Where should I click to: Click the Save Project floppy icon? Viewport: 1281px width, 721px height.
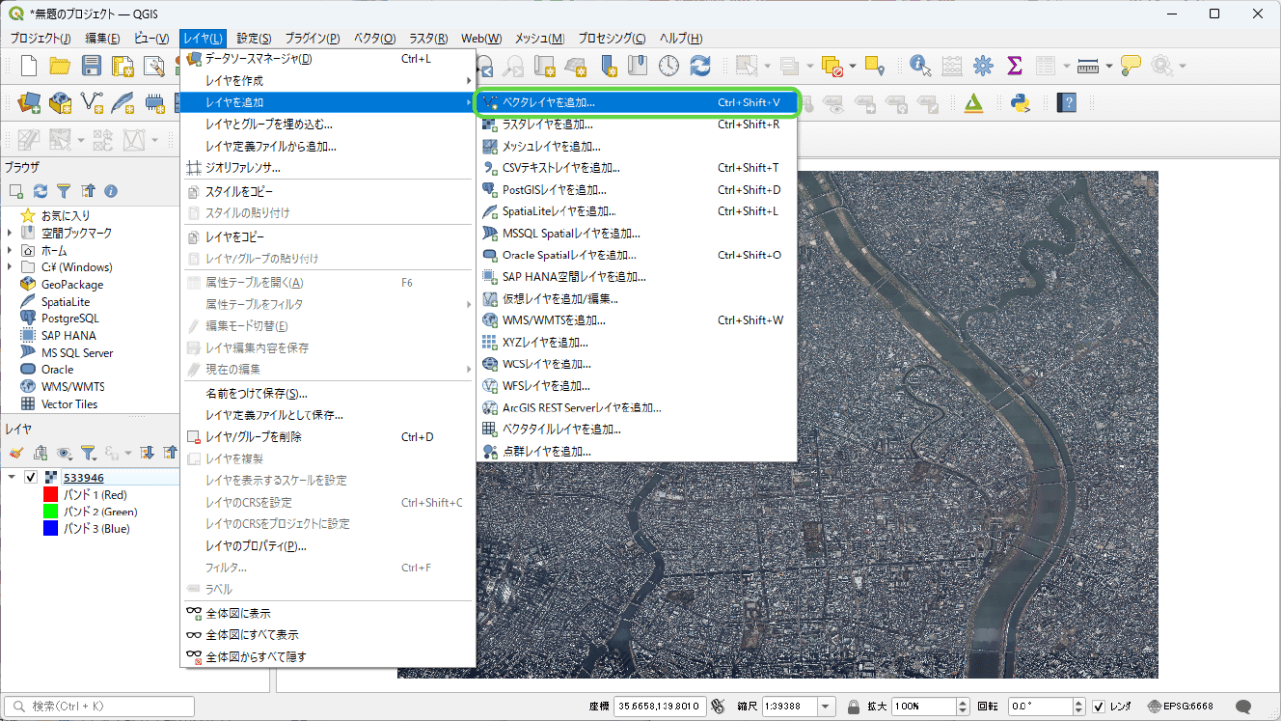pyautogui.click(x=92, y=66)
